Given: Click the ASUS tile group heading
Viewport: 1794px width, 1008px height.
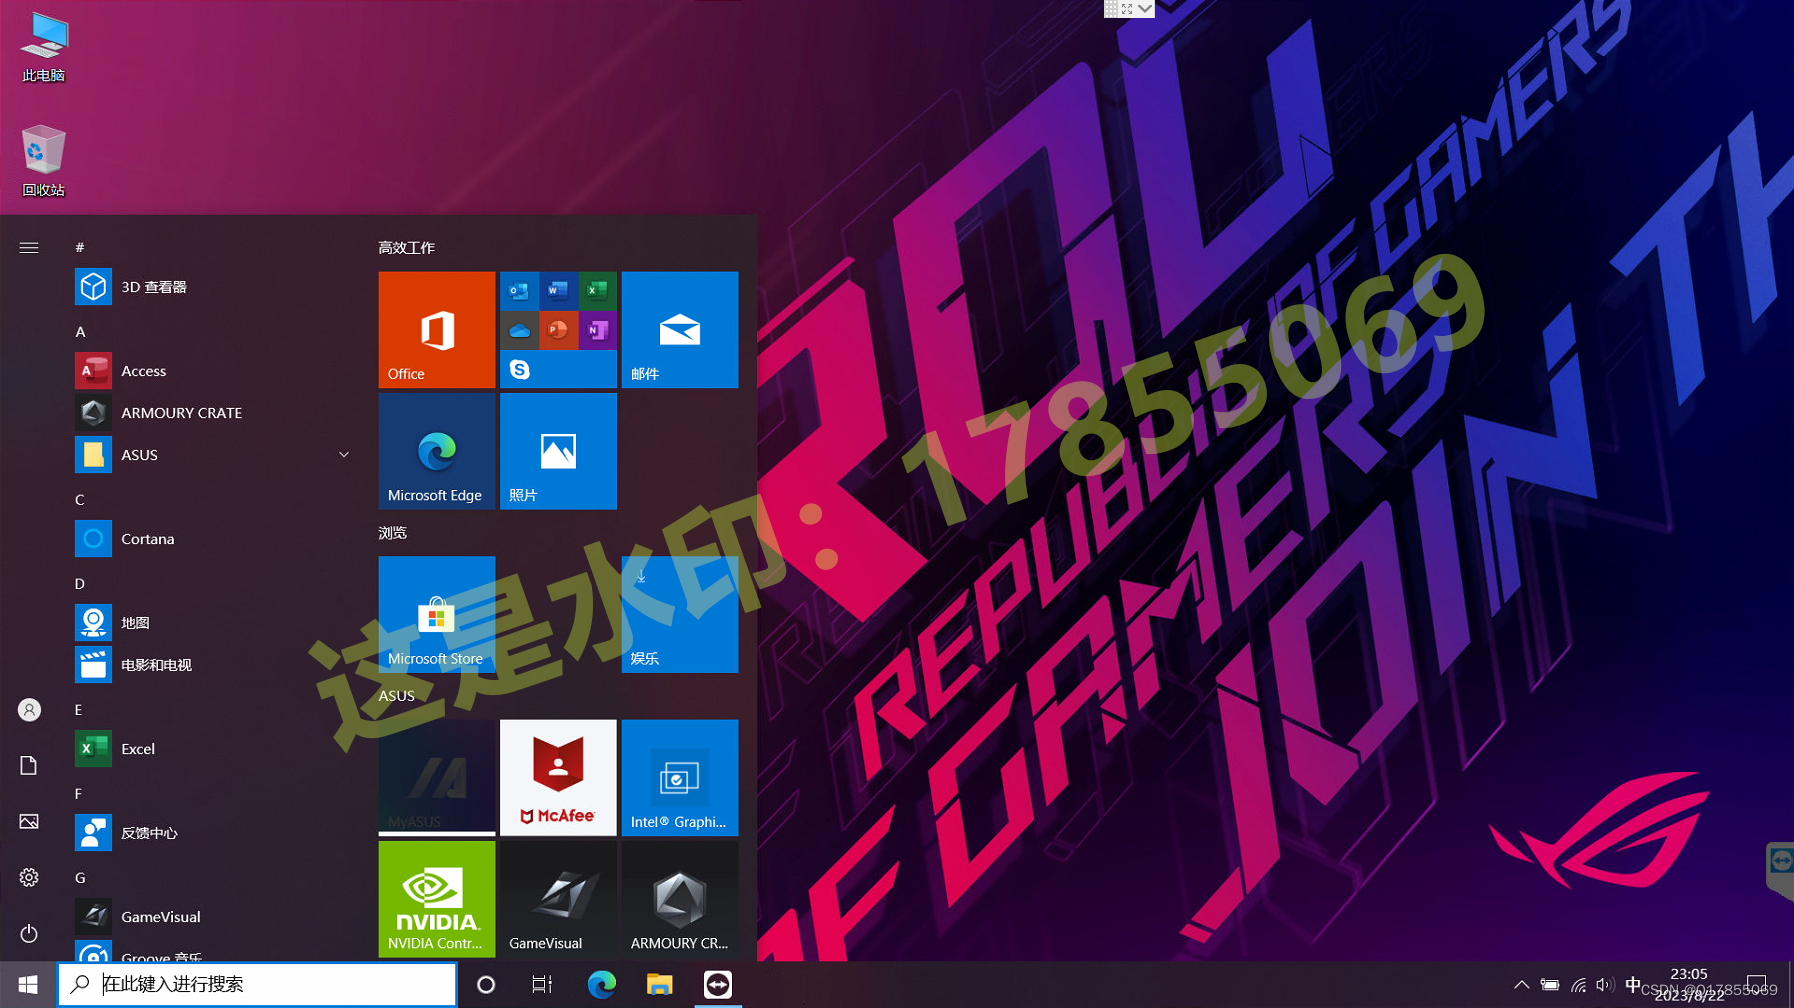Looking at the screenshot, I should pyautogui.click(x=396, y=696).
